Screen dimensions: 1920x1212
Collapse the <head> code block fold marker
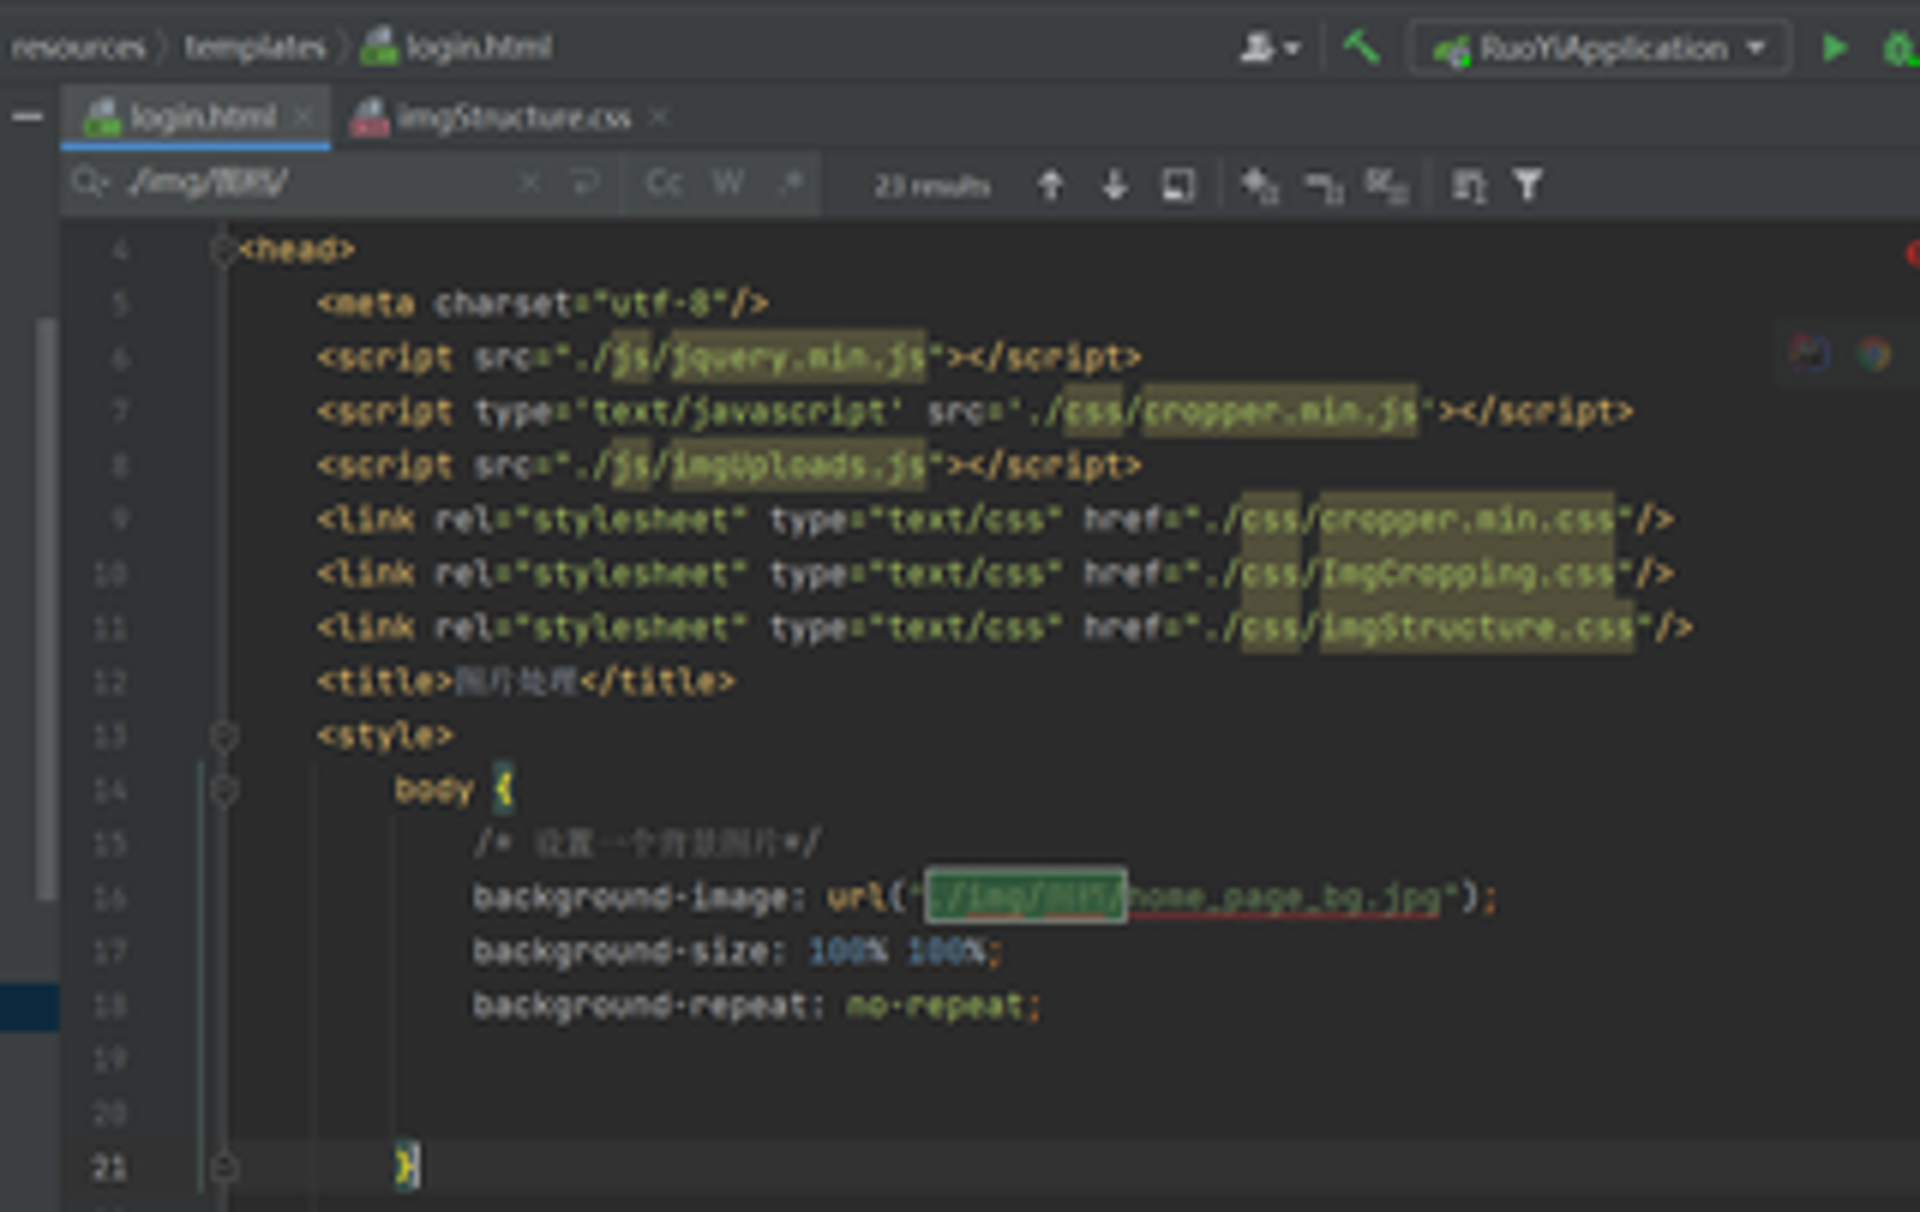[222, 249]
